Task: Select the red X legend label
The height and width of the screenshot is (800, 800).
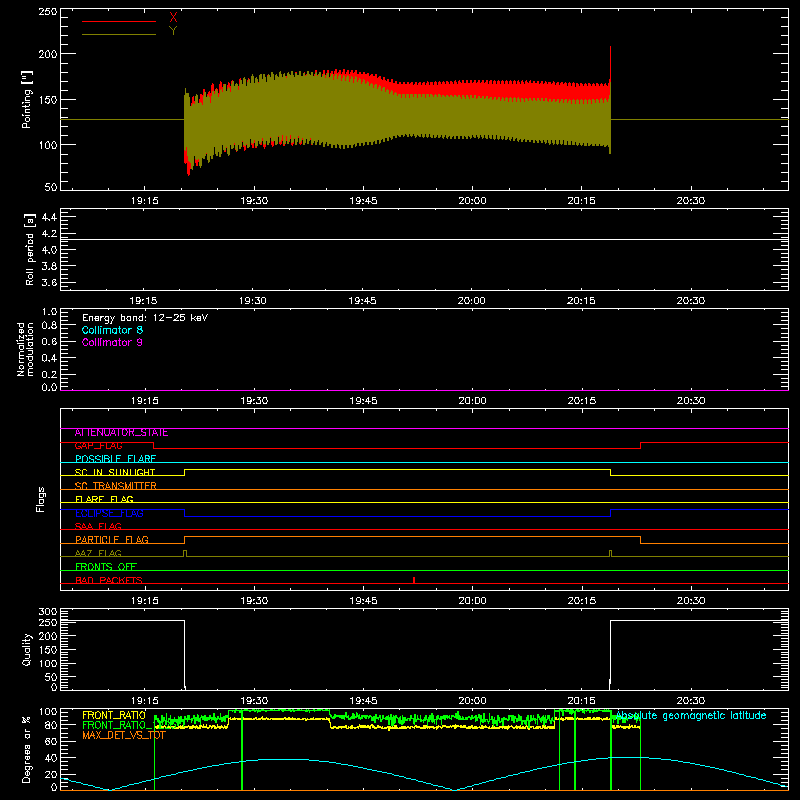Action: (x=173, y=18)
